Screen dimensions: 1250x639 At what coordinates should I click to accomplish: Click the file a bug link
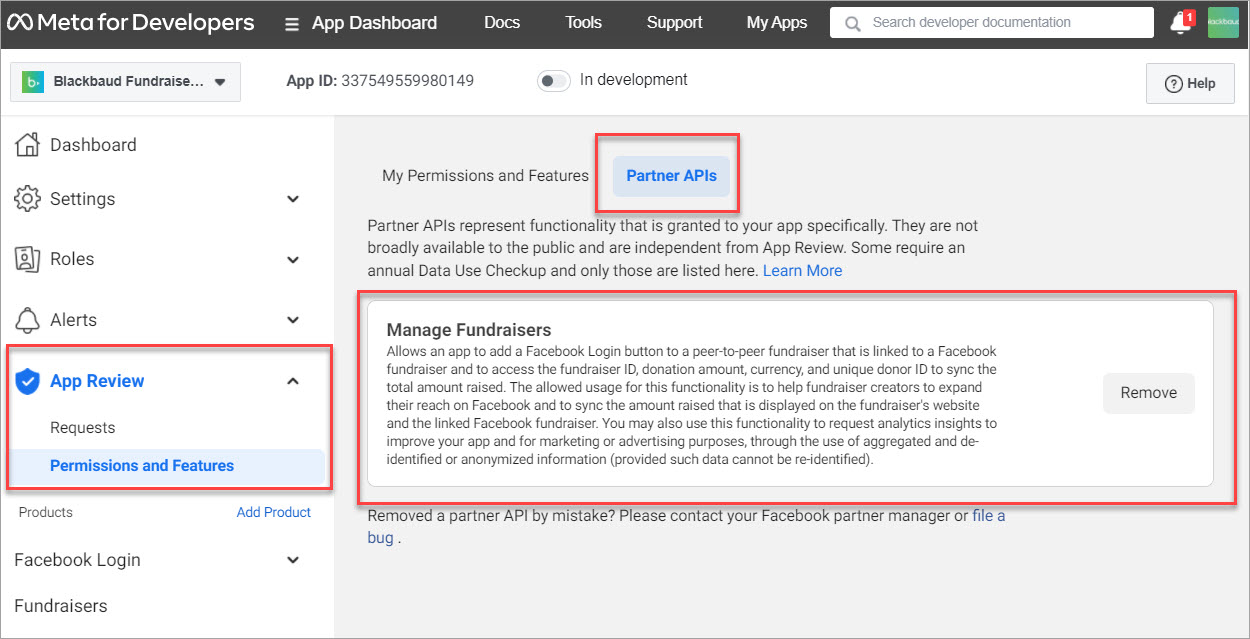(686, 527)
